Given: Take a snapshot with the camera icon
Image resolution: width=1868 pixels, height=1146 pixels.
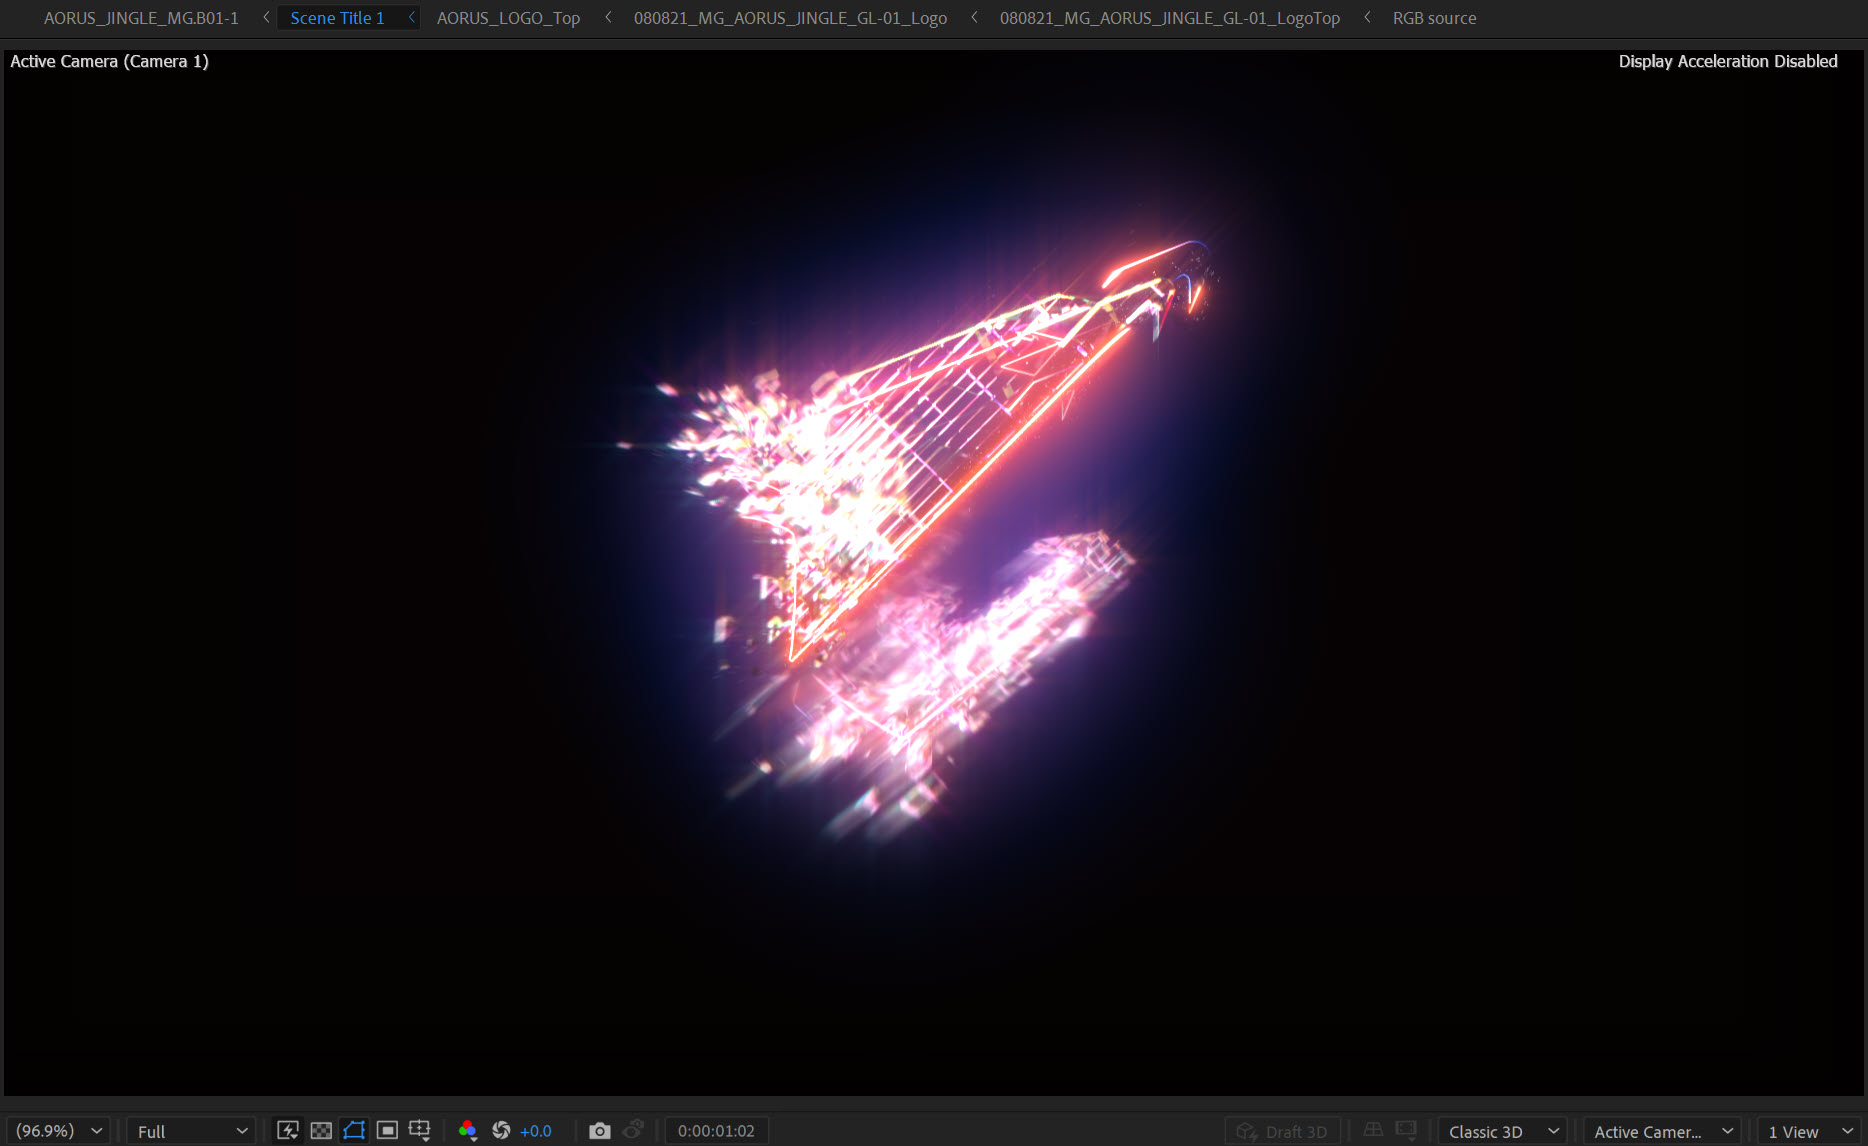Looking at the screenshot, I should click(599, 1131).
